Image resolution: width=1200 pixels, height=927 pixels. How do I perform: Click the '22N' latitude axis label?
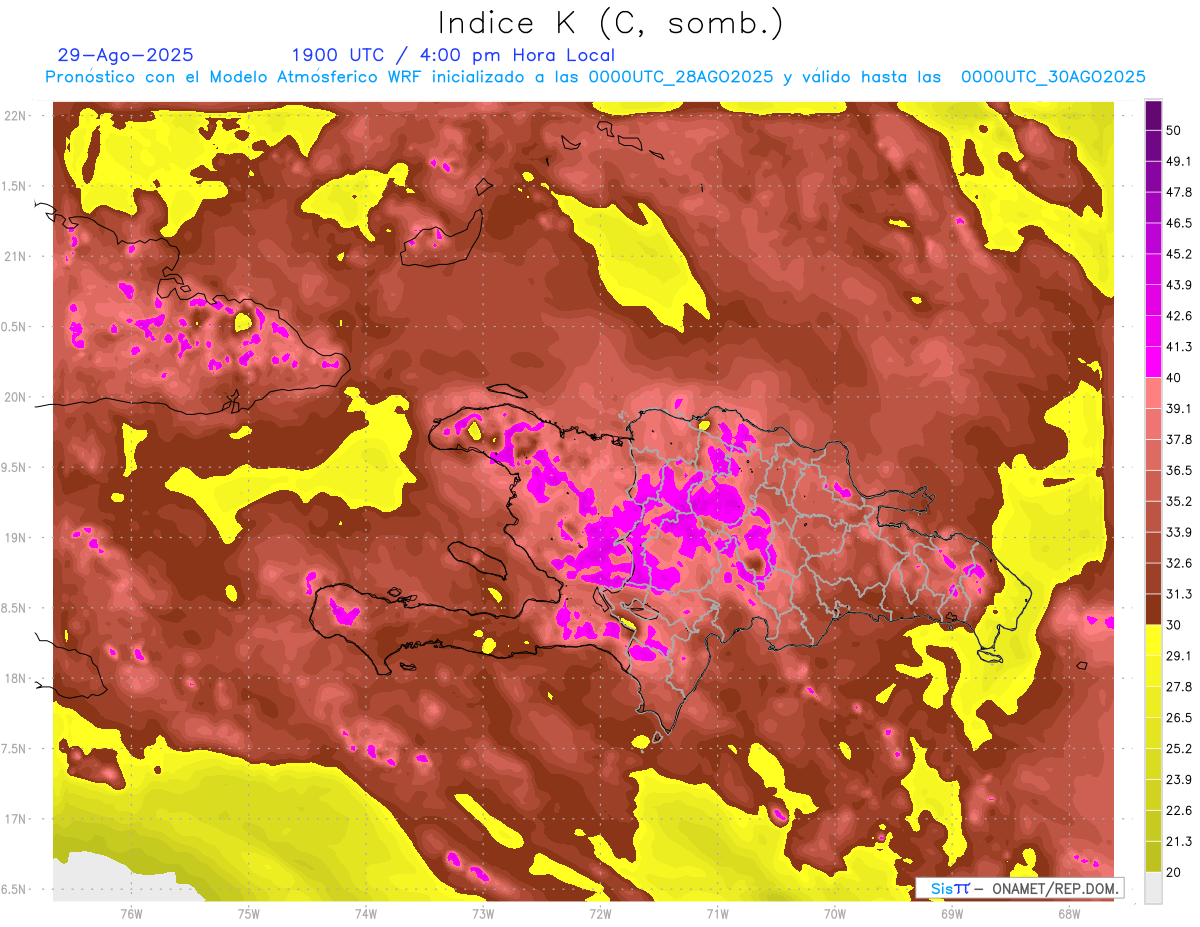click(14, 116)
